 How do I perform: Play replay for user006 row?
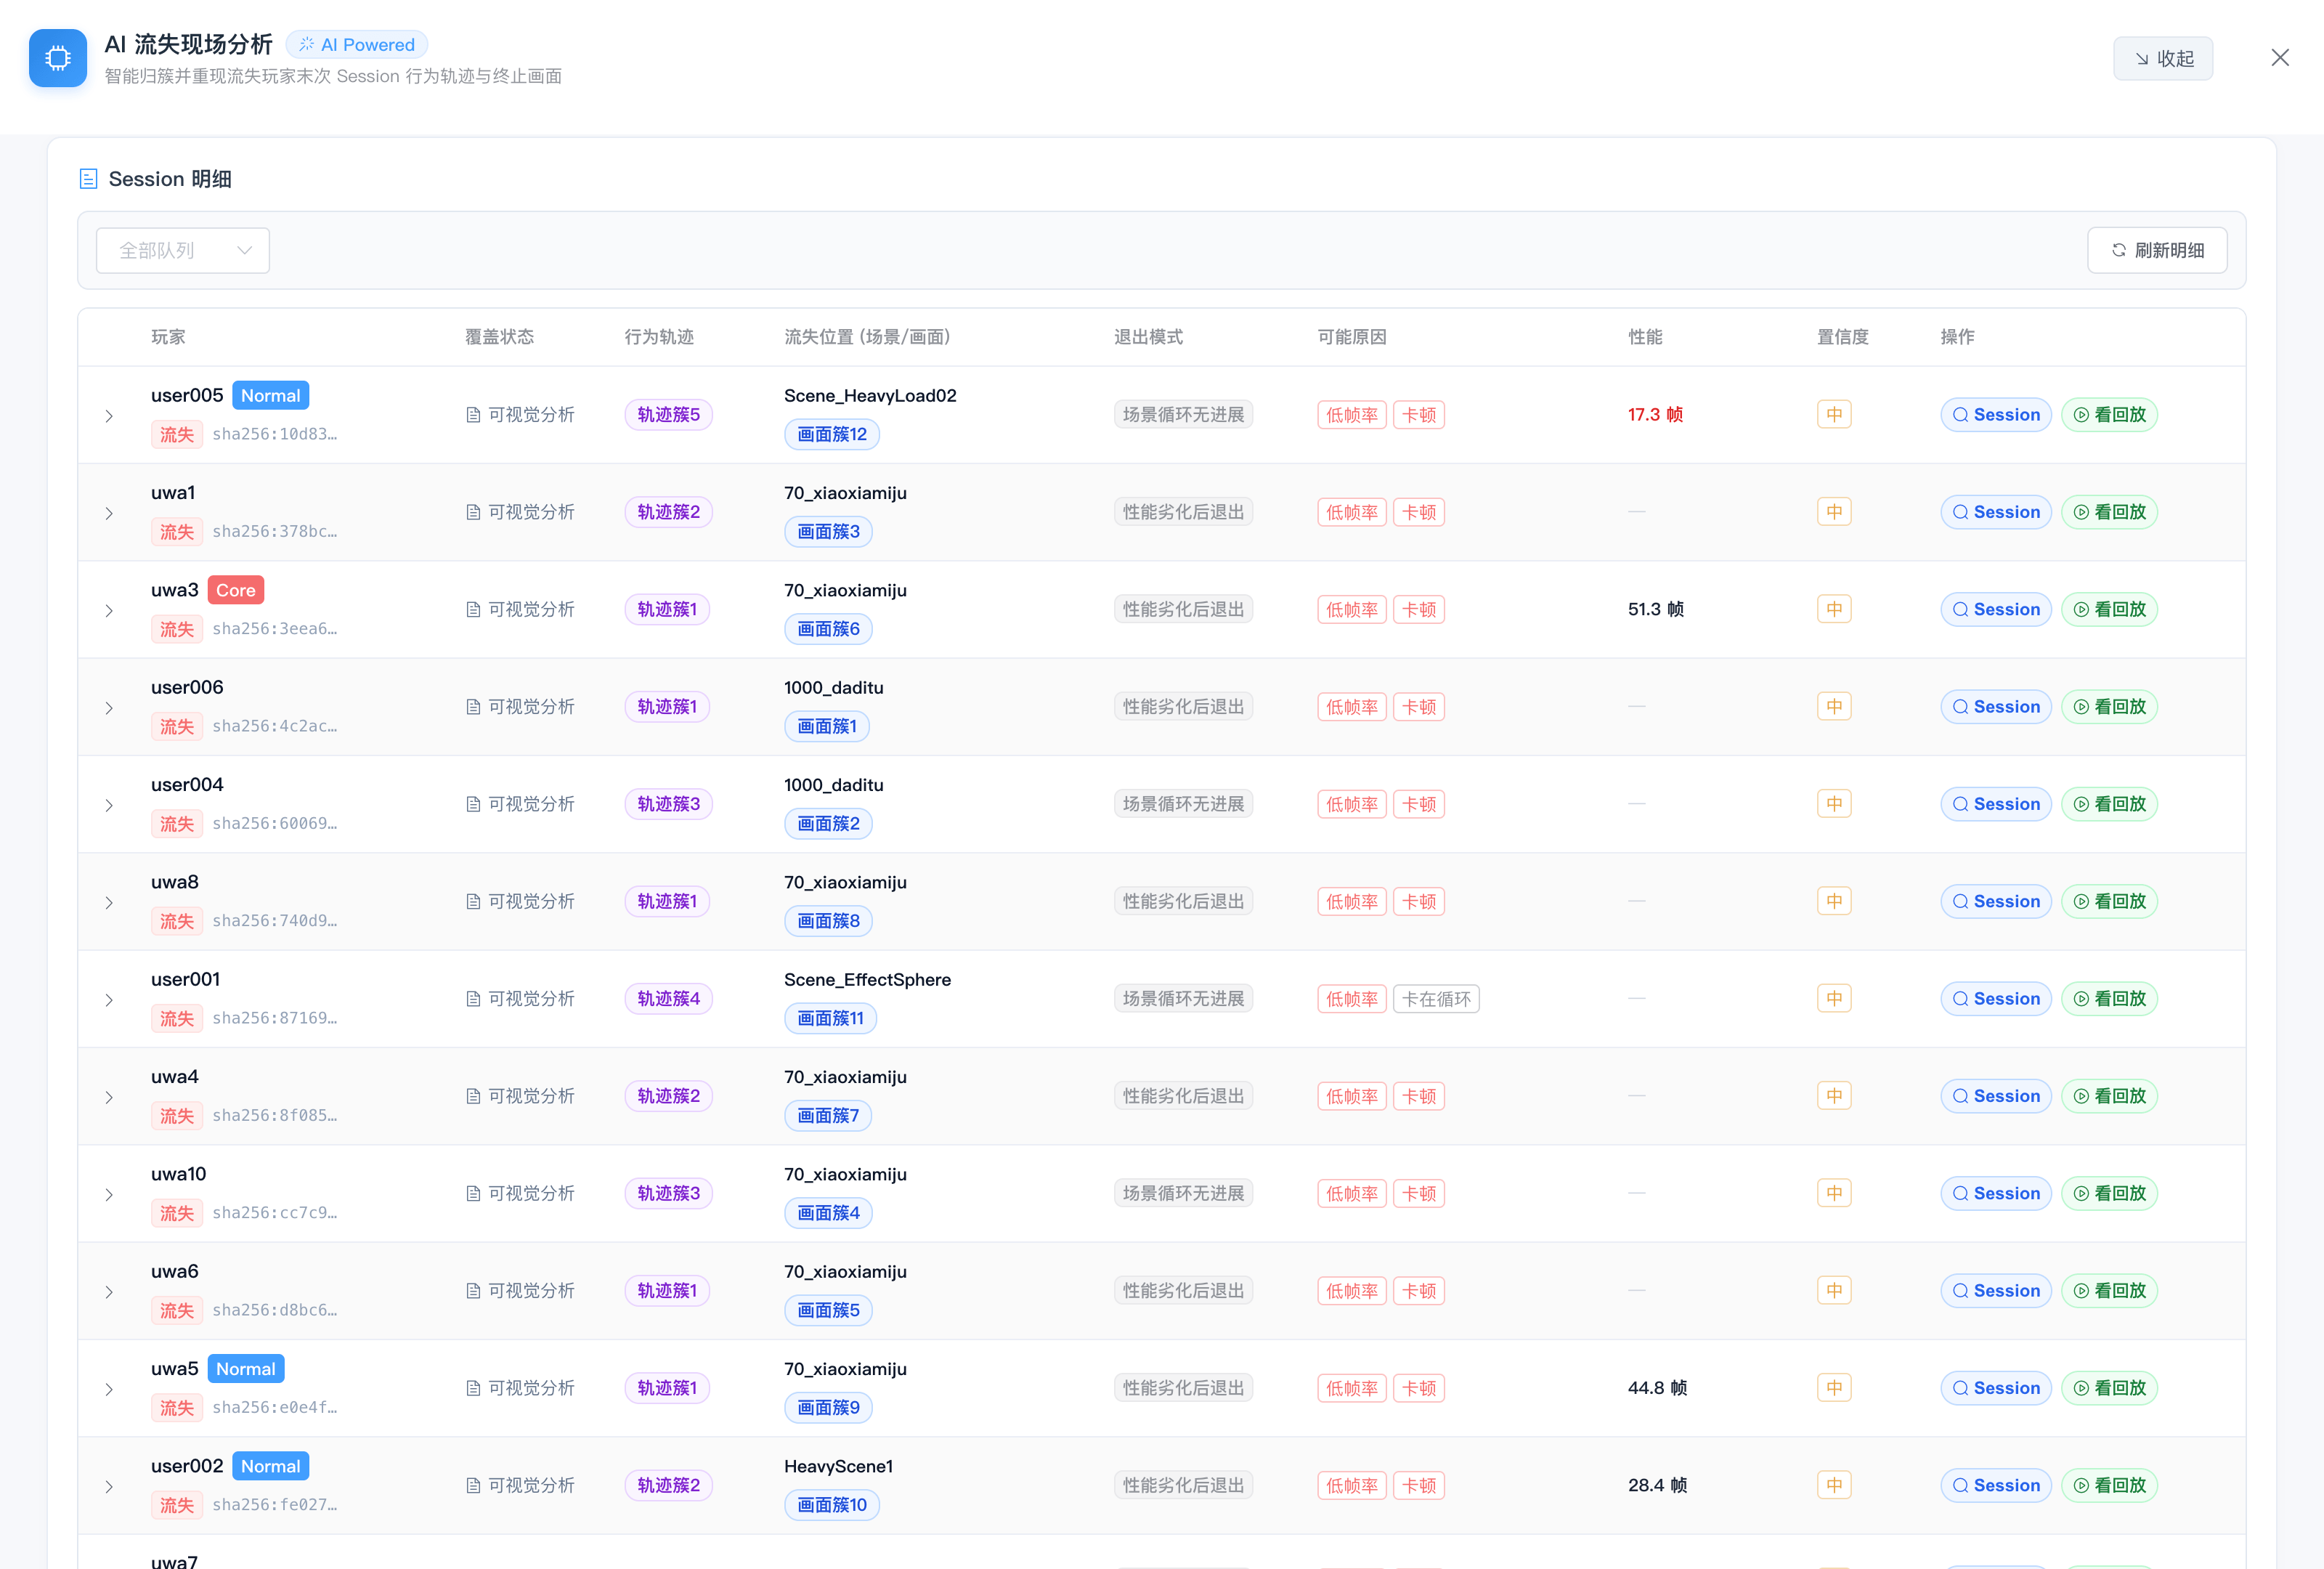[2109, 707]
